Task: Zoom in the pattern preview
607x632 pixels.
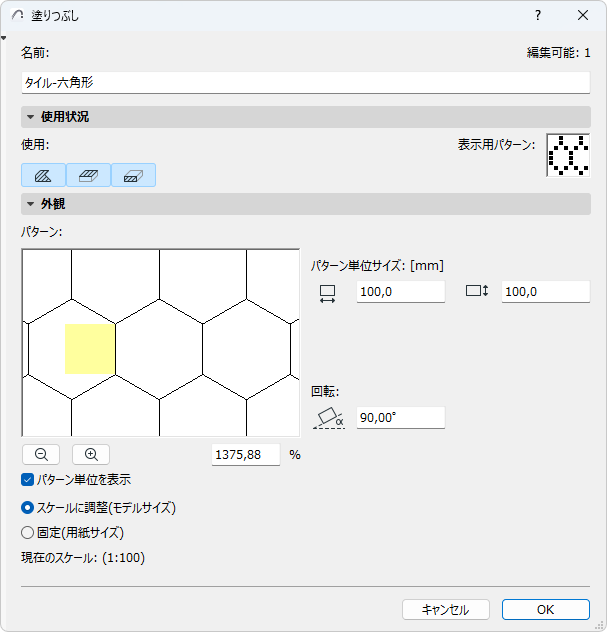Action: point(91,454)
